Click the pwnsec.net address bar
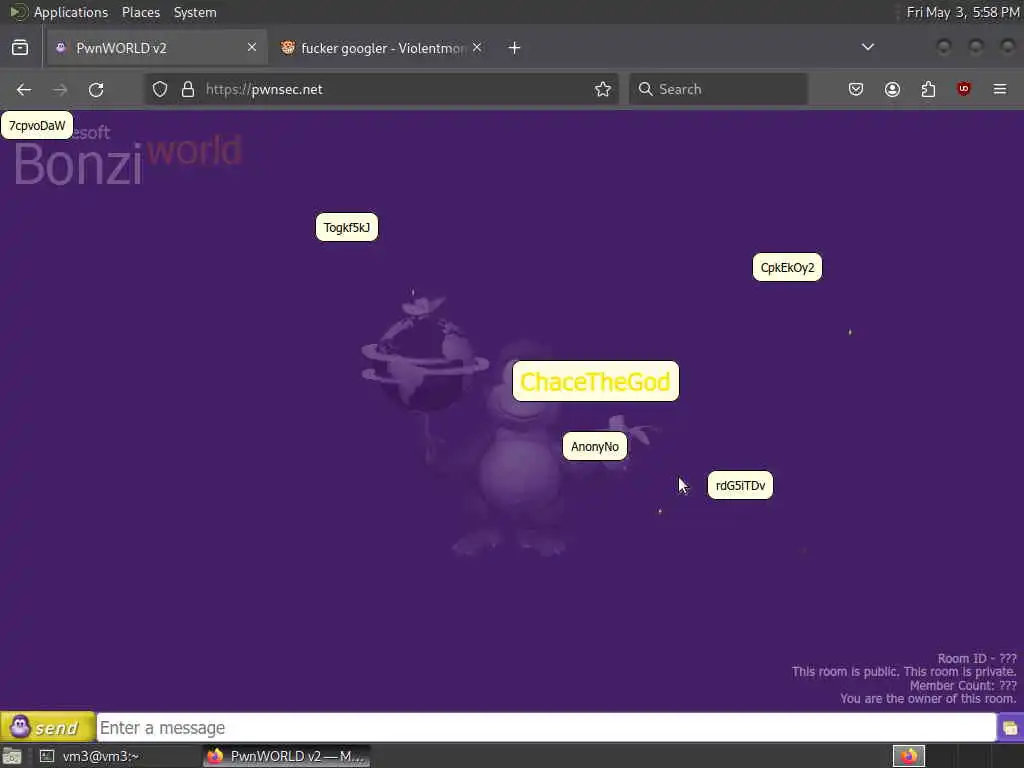 tap(382, 89)
